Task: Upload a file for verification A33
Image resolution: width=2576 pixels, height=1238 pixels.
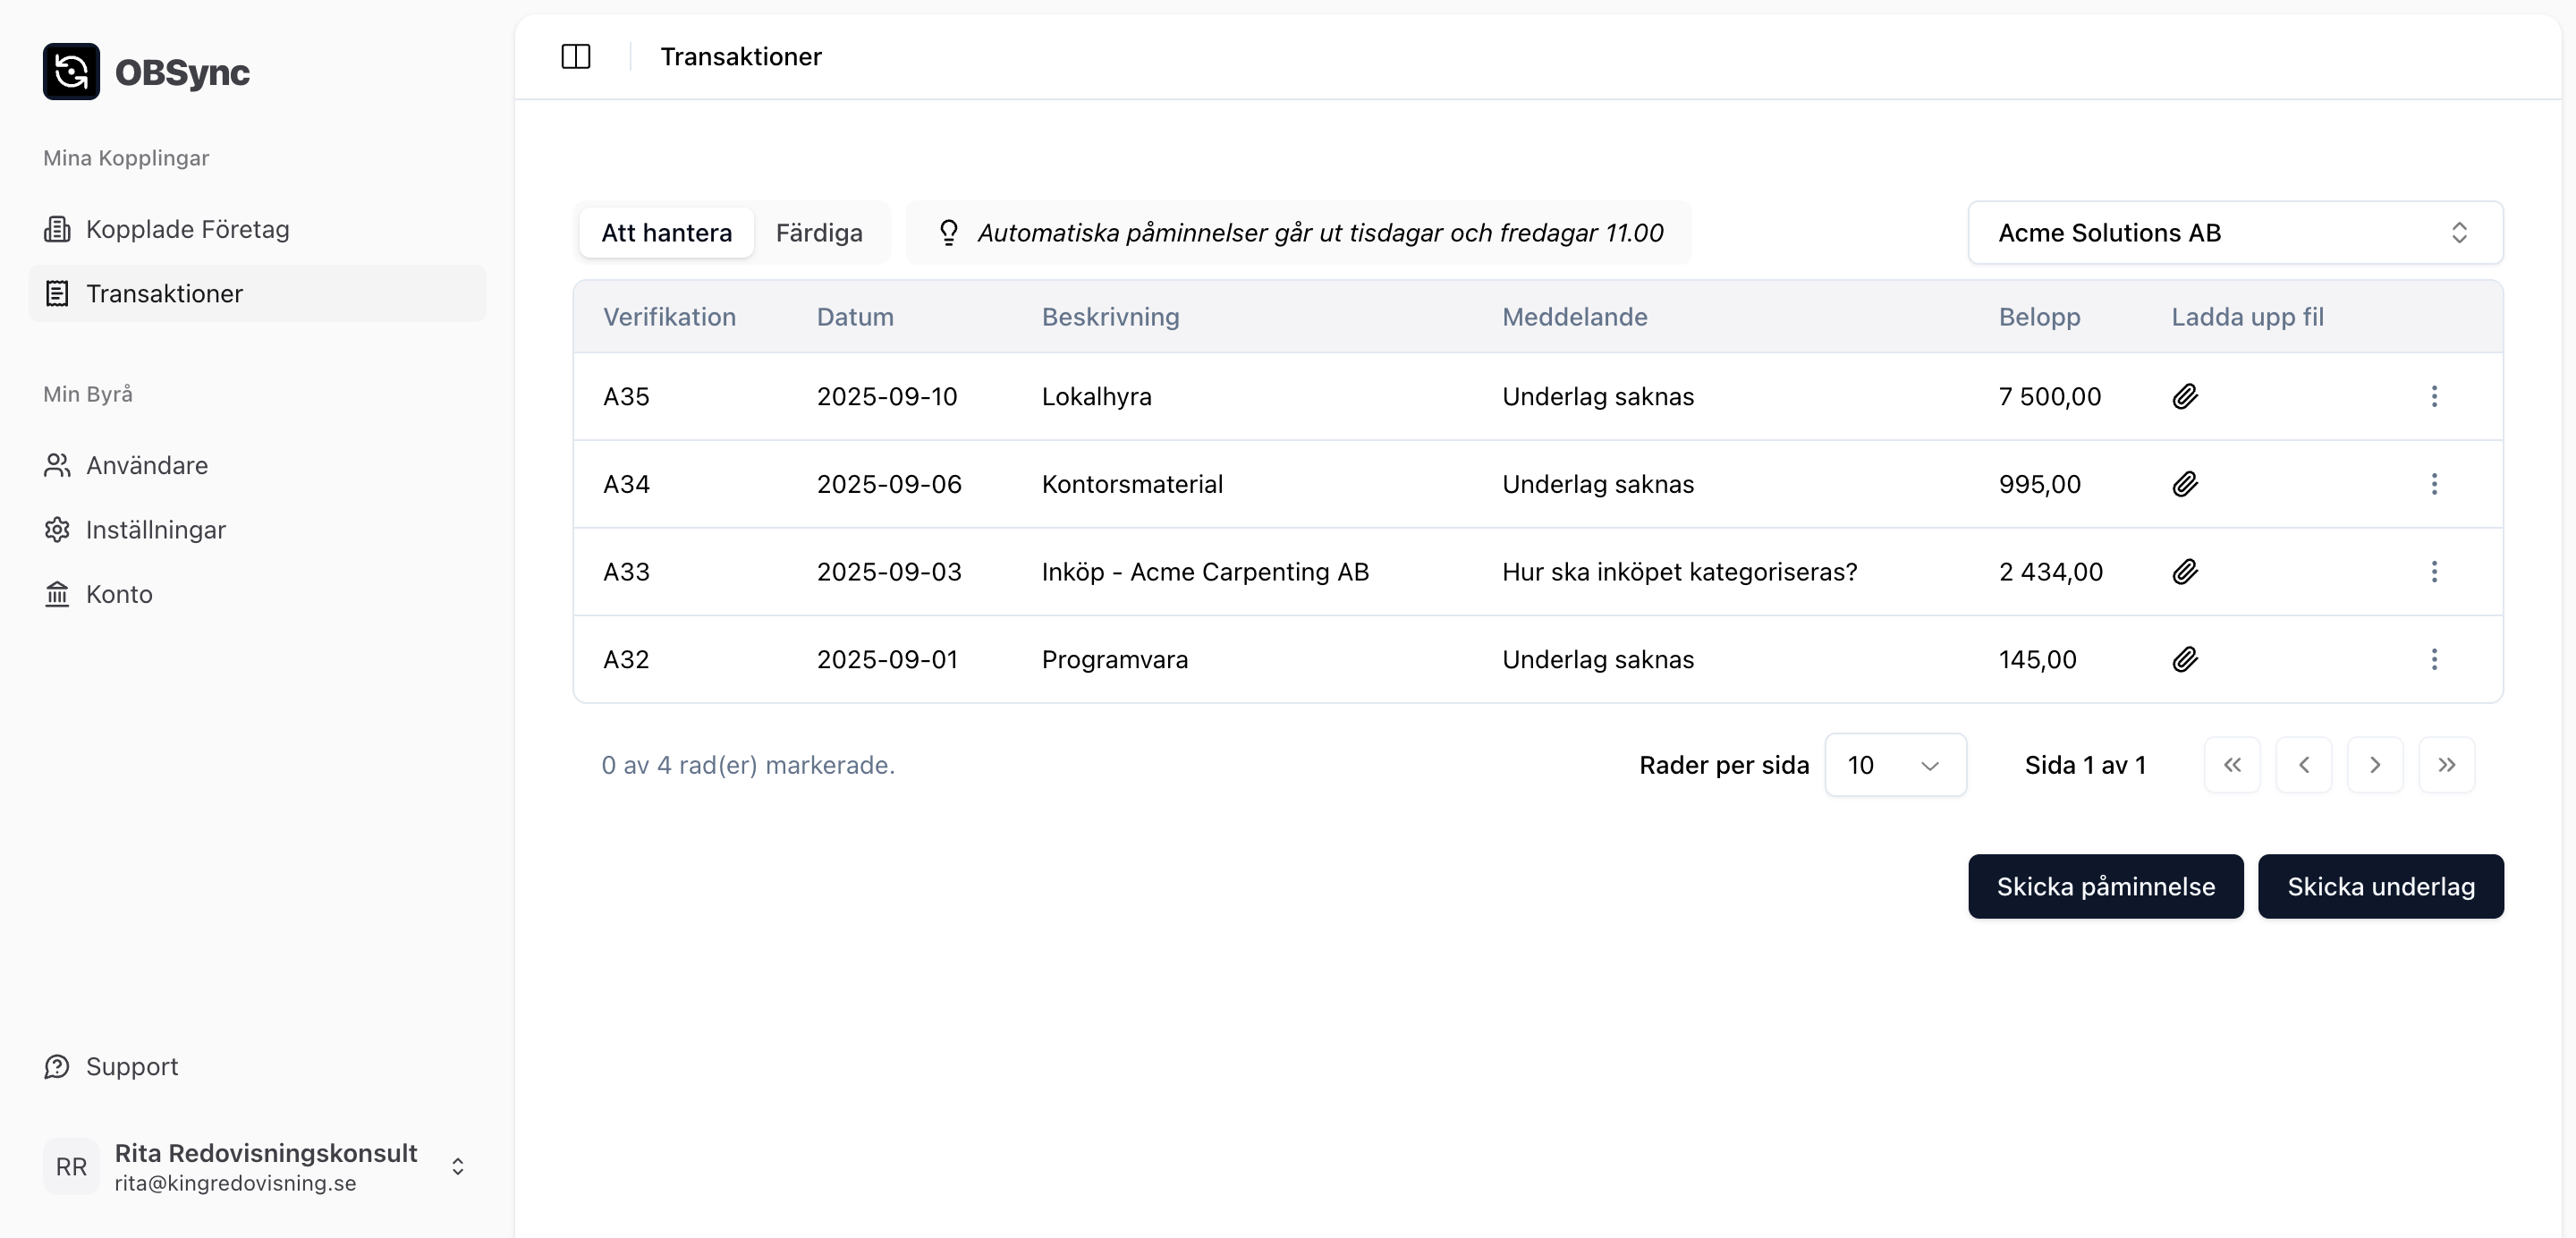Action: pos(2185,572)
